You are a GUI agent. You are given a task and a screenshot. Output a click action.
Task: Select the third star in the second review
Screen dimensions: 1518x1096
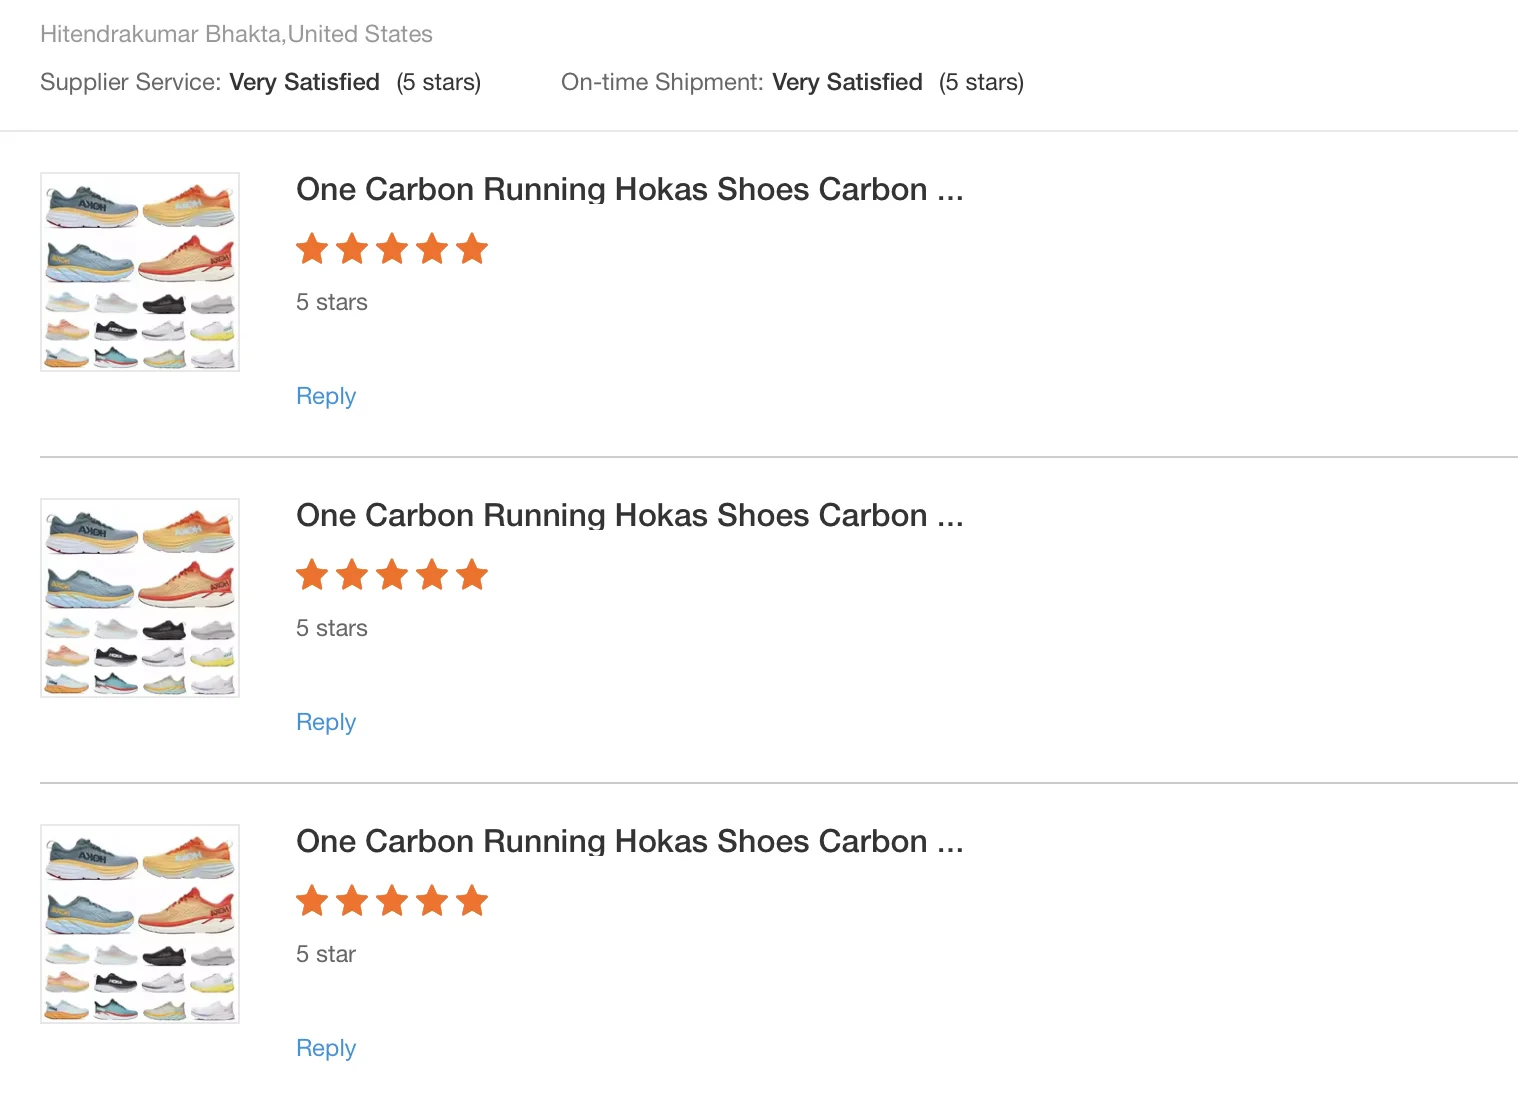coord(392,575)
